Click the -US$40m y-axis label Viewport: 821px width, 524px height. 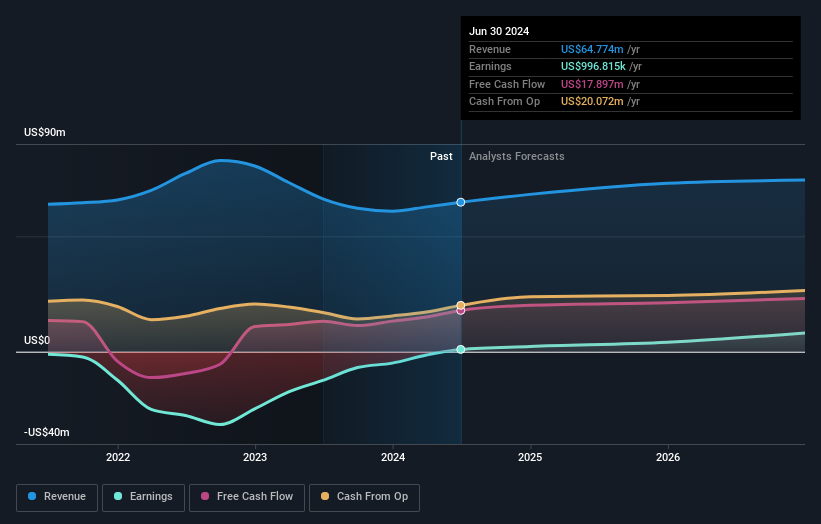(x=47, y=432)
